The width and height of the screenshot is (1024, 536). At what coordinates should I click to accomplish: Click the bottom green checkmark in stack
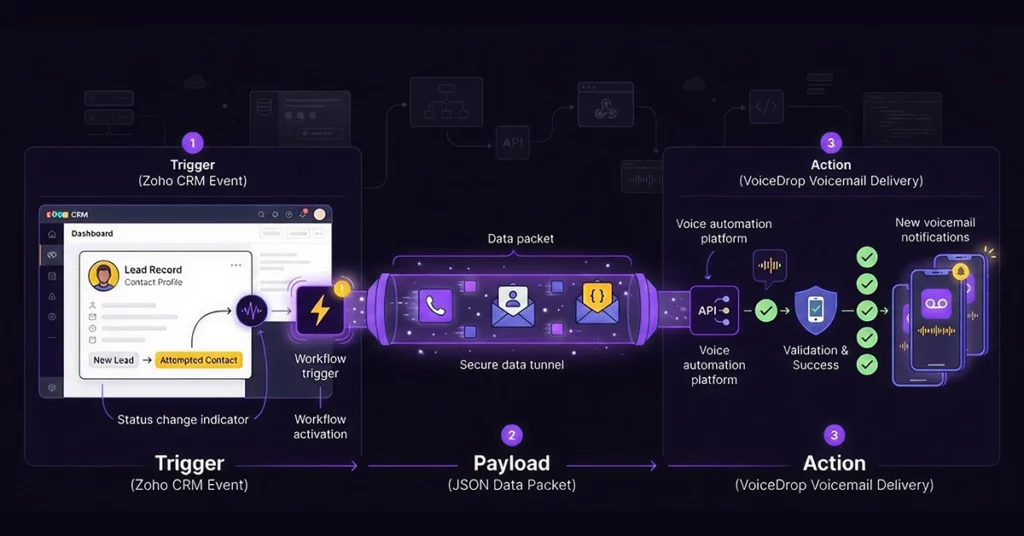coord(867,364)
